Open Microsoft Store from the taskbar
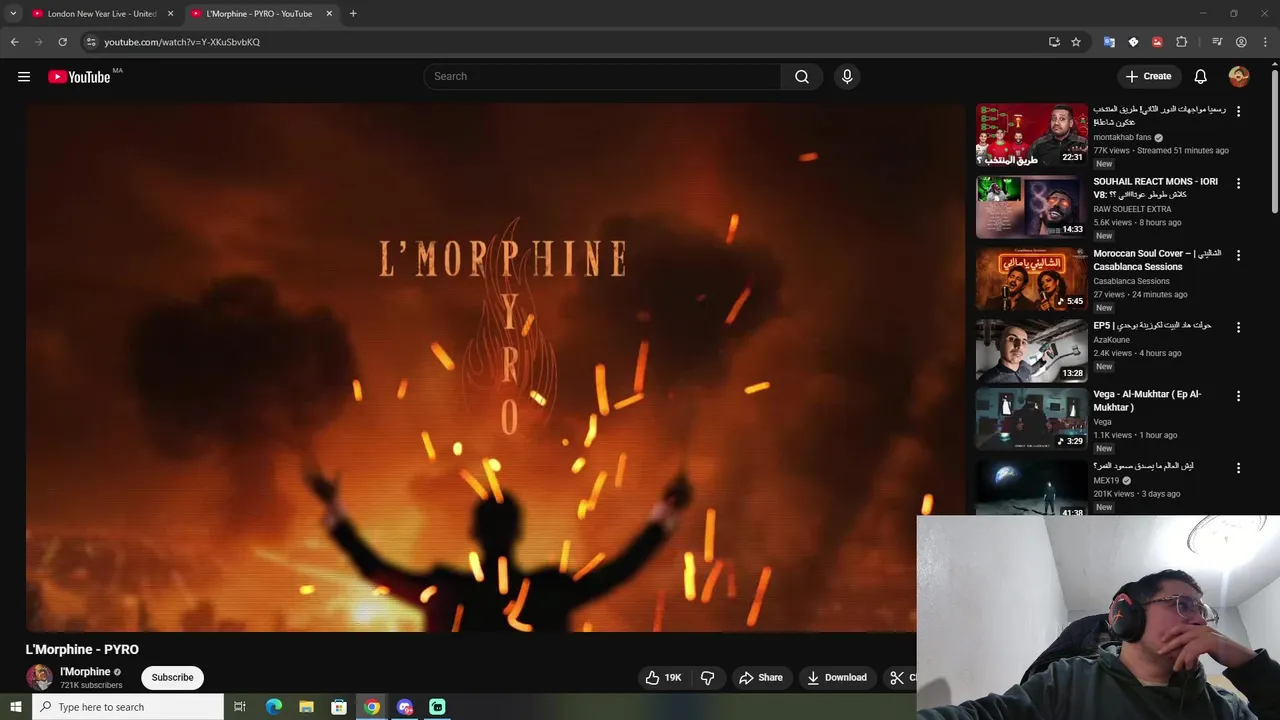Viewport: 1280px width, 720px height. tap(339, 707)
